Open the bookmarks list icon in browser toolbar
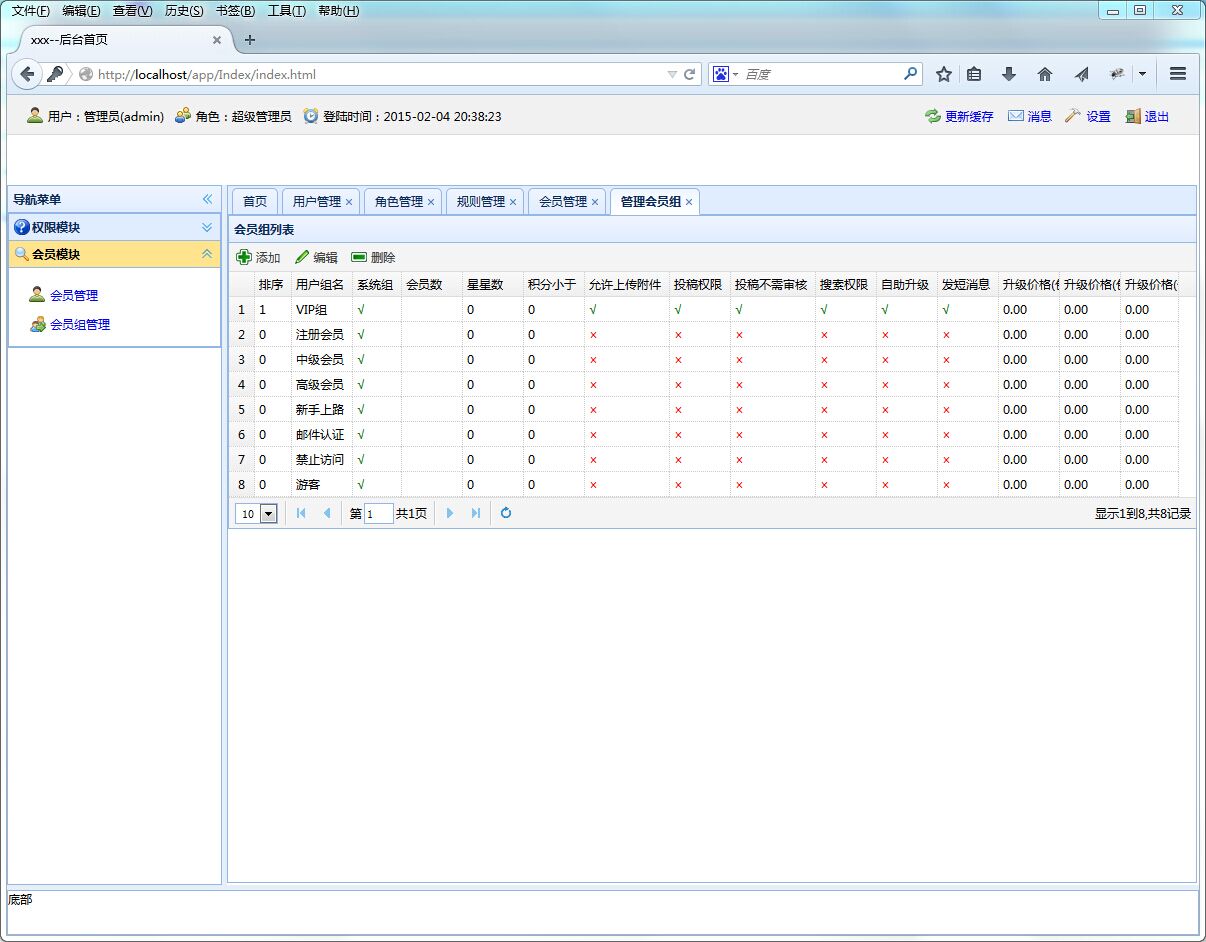Screen dimensions: 1206x942 pos(974,74)
